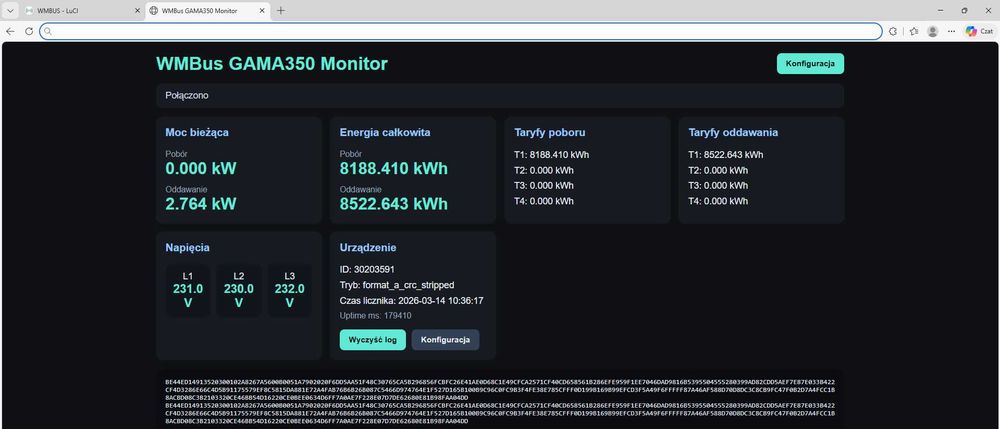Click the extensions icon beside address bar
Viewport: 1000px width, 429px height.
(x=893, y=31)
